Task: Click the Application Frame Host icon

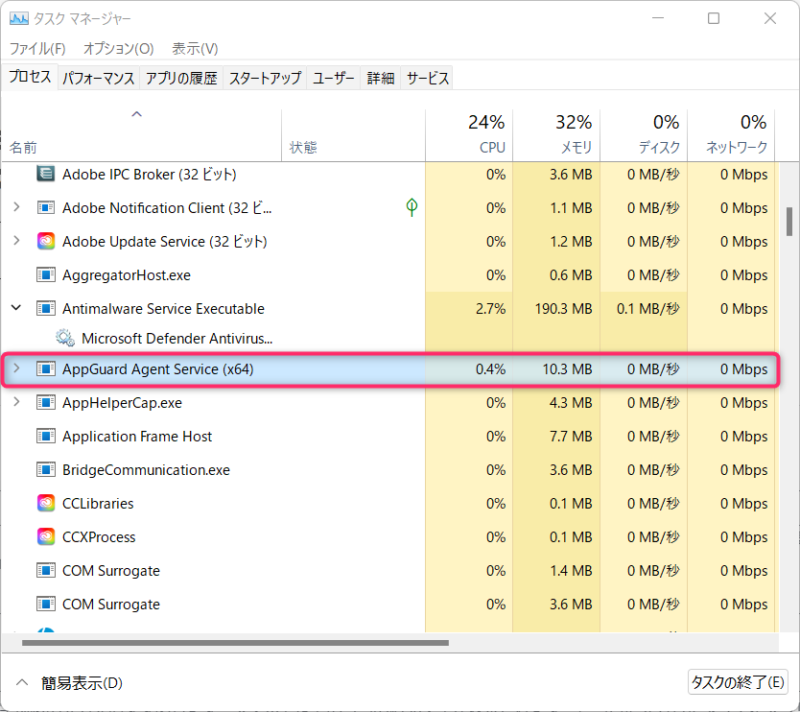Action: pos(45,436)
